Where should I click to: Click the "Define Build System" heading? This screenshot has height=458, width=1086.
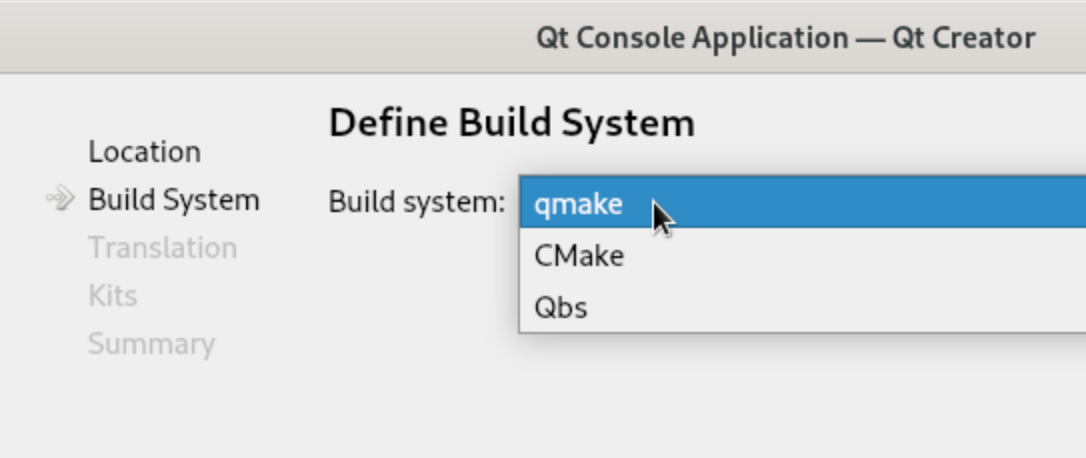coord(511,124)
